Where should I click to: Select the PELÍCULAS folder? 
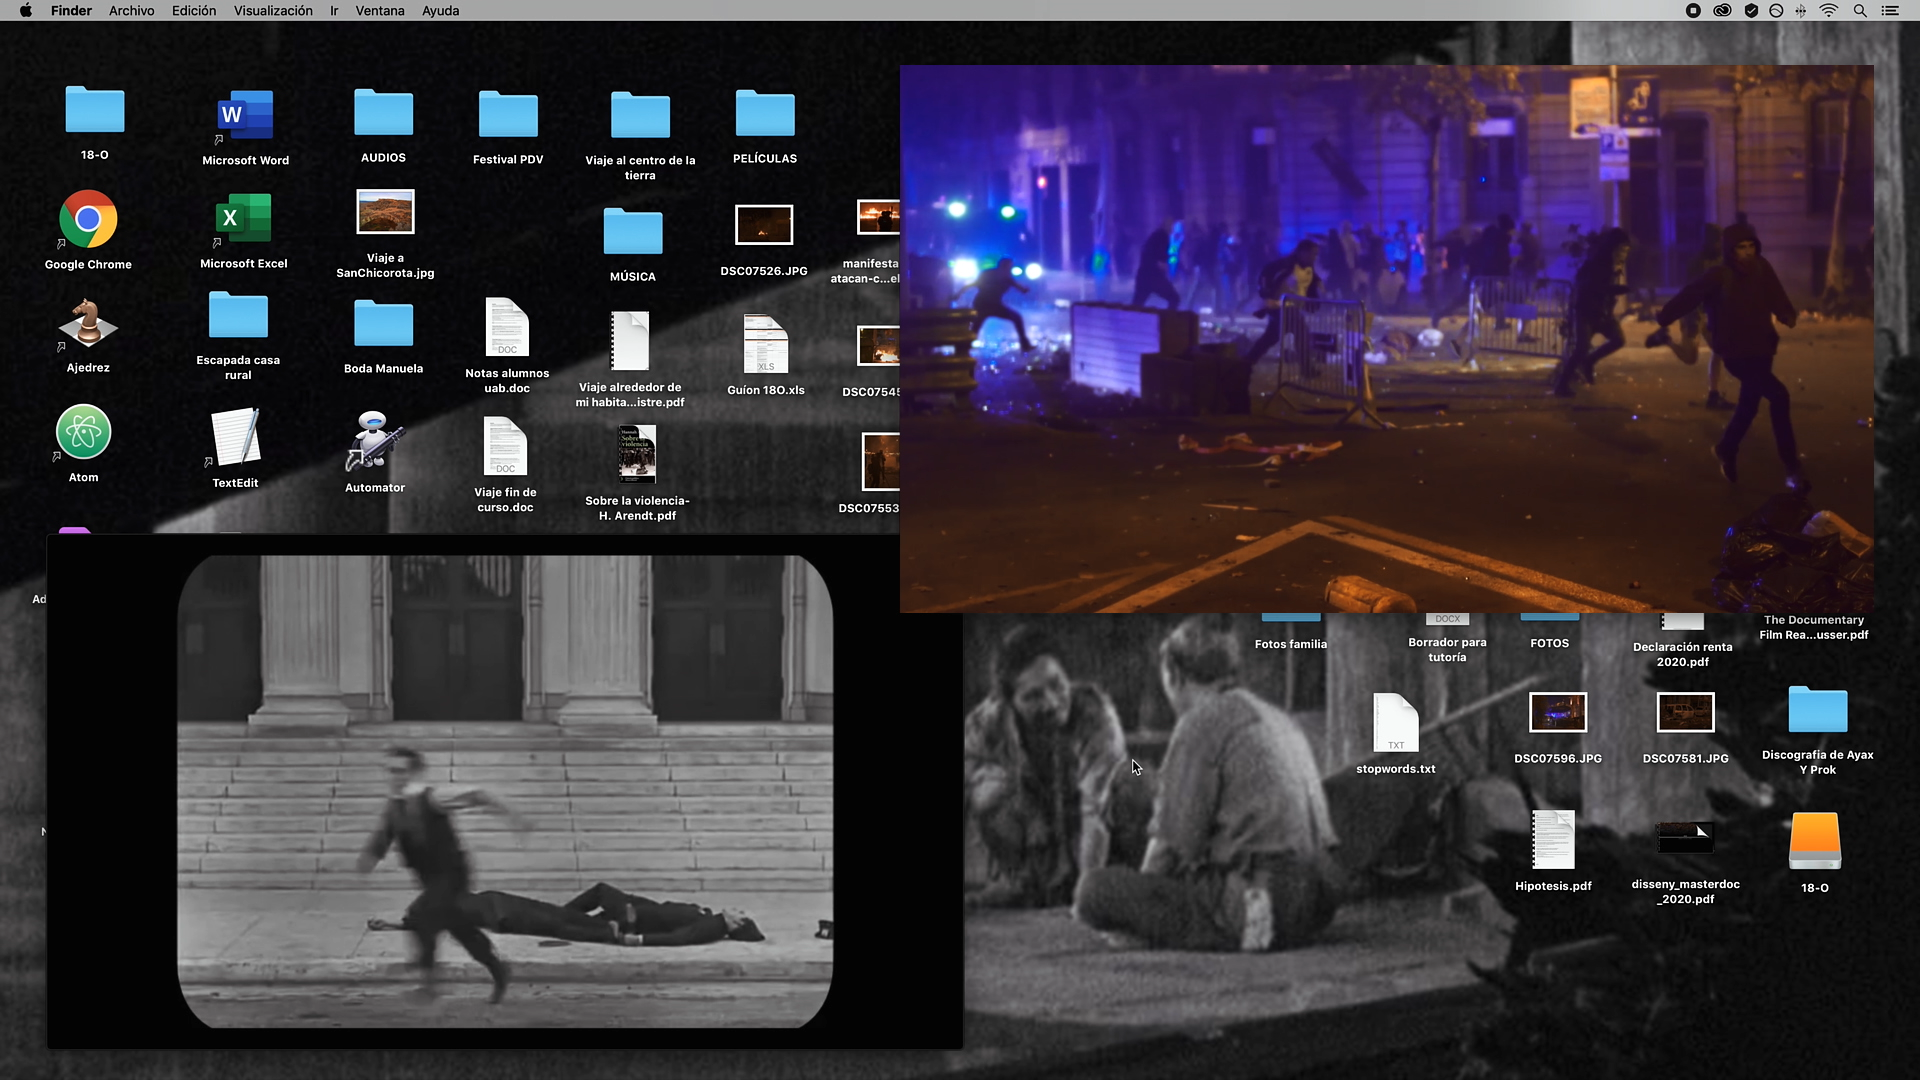765,114
